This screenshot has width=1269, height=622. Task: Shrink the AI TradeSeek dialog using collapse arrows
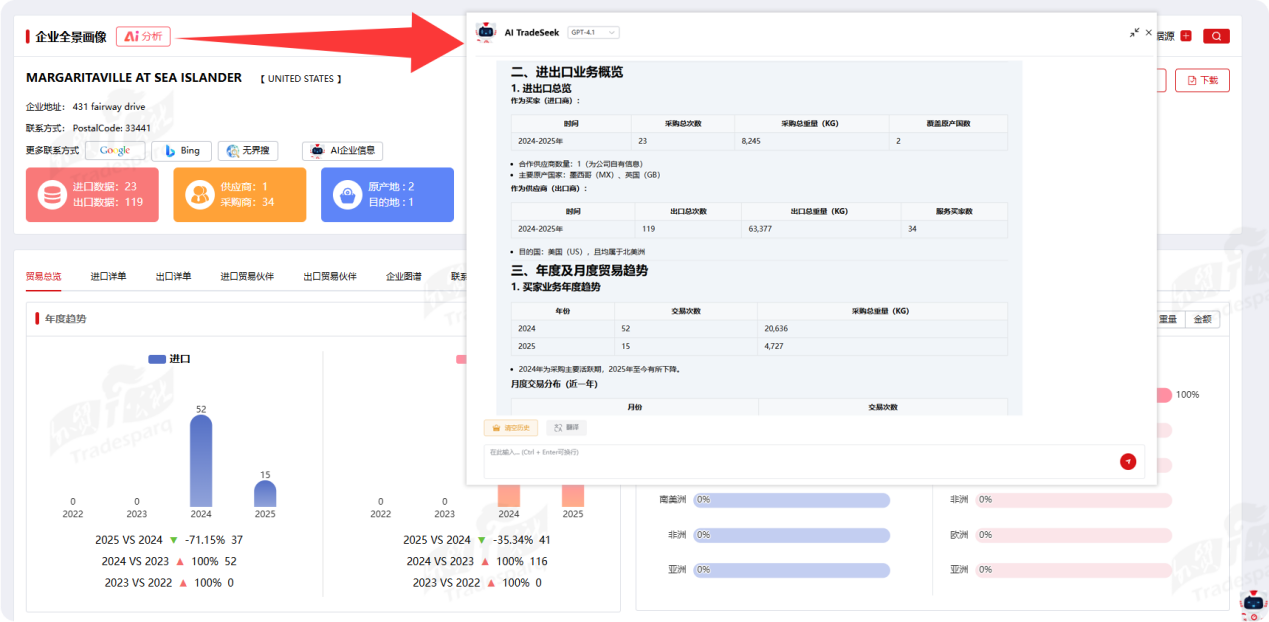pyautogui.click(x=1134, y=33)
